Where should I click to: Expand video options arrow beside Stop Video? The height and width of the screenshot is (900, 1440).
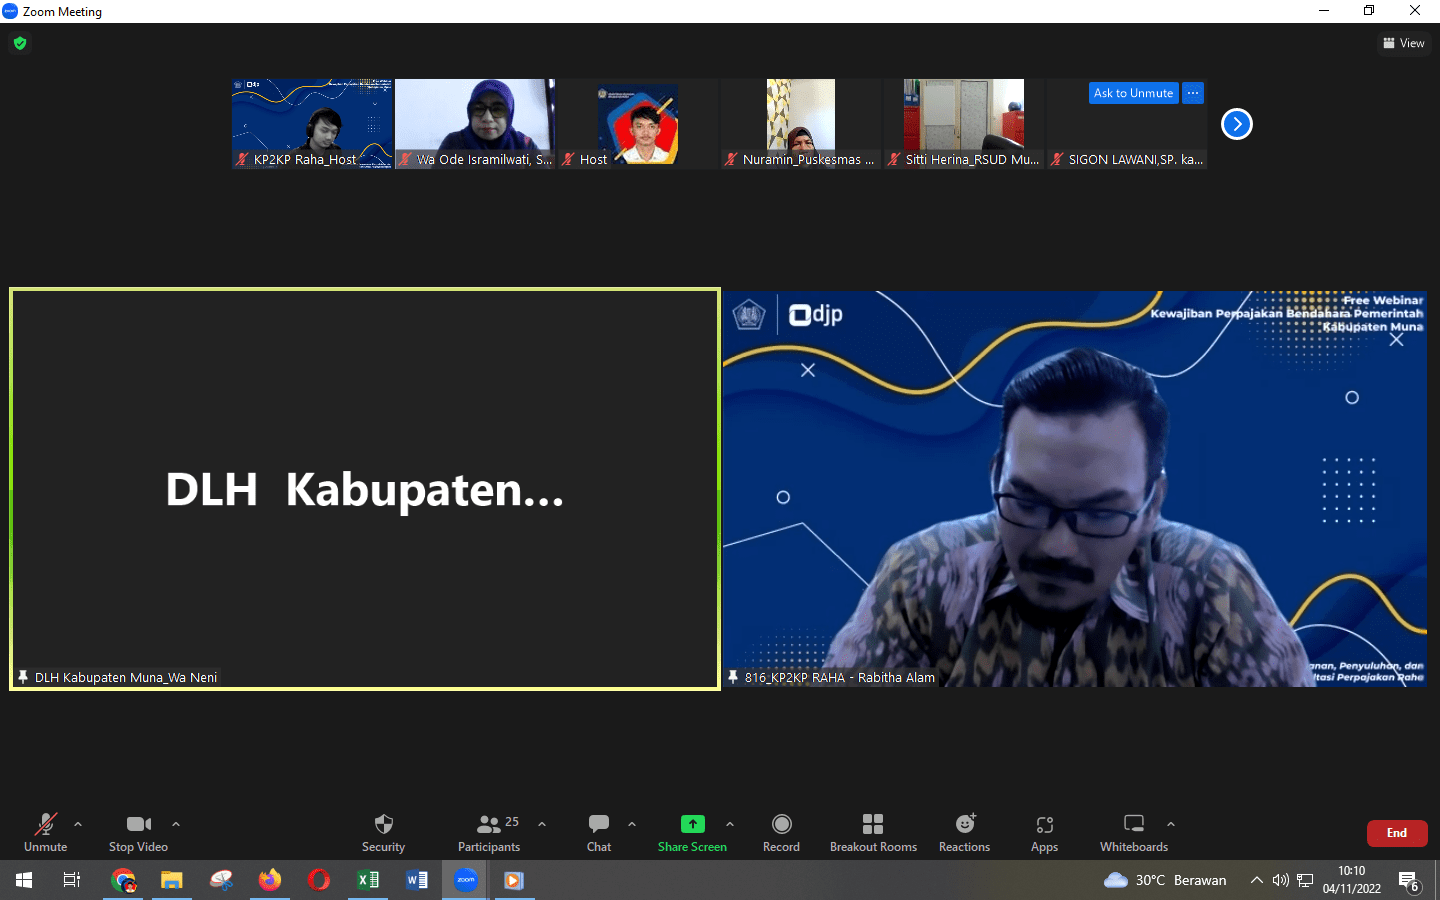[x=176, y=824]
